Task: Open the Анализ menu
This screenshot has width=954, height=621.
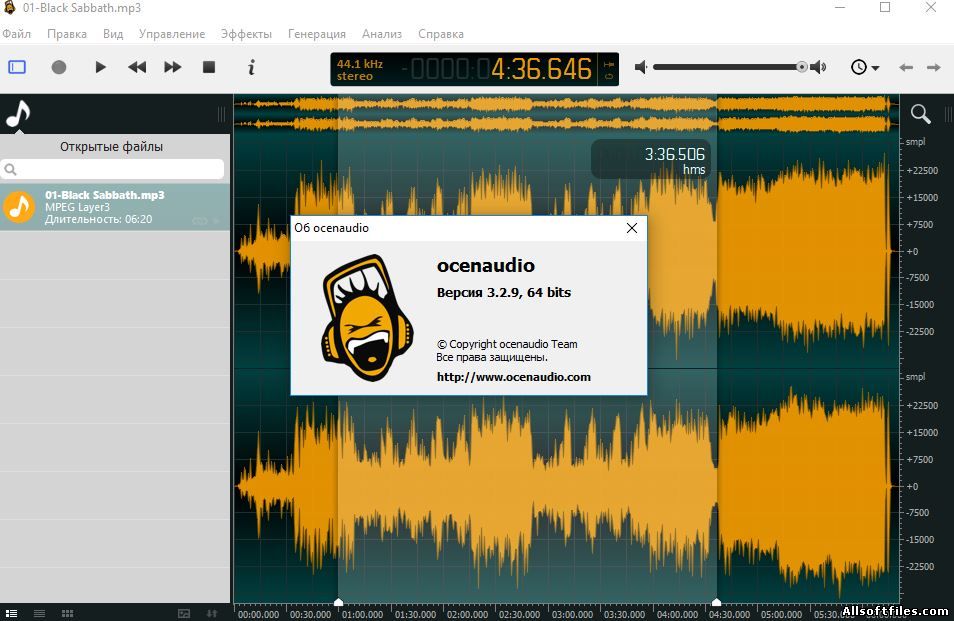Action: pos(381,34)
